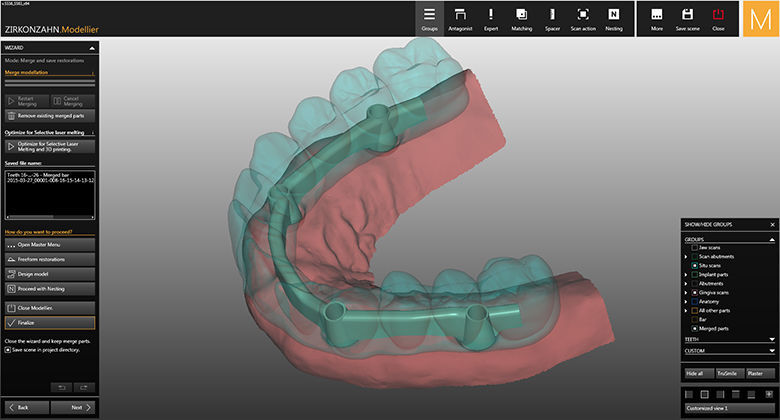Click Customized view 1 button
Viewport: 780px width, 420px height.
pos(730,408)
